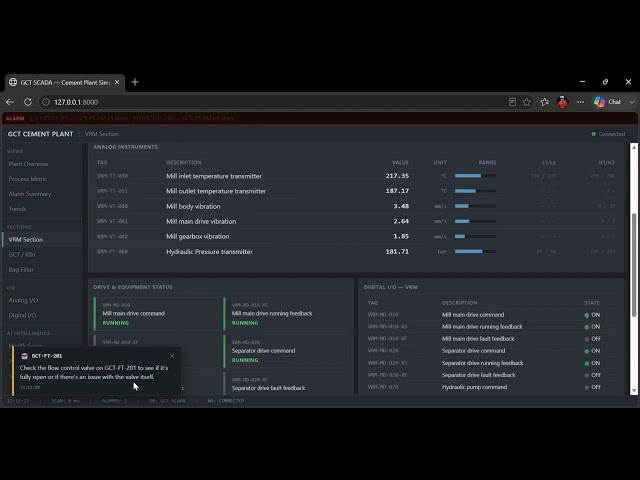The image size is (640, 480).
Task: Click the Connected status indicator
Action: [608, 134]
